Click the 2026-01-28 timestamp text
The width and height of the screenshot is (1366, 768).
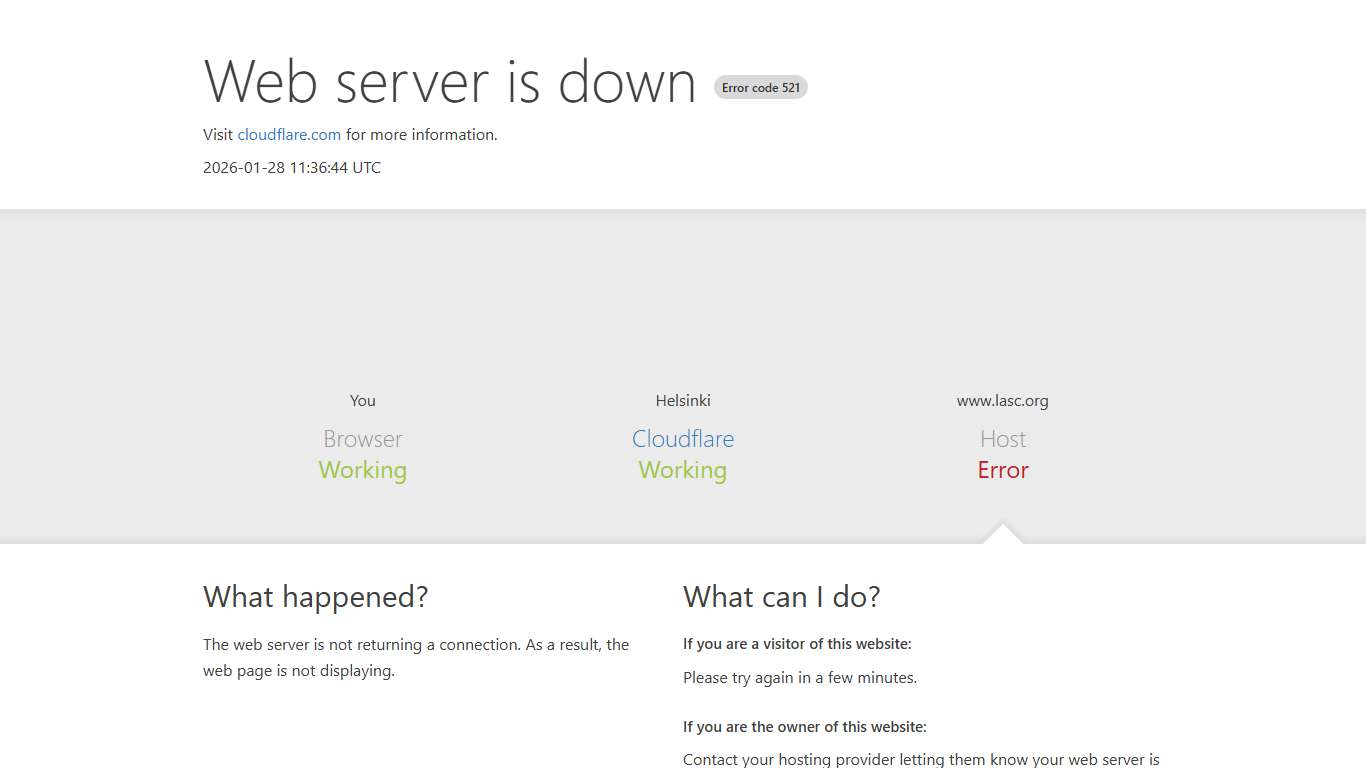[291, 167]
